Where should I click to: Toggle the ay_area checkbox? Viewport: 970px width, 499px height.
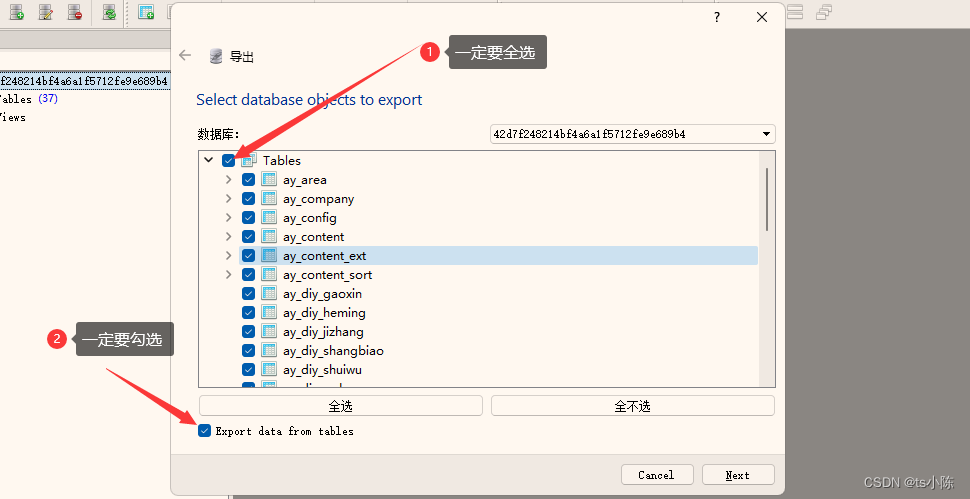[x=249, y=180]
